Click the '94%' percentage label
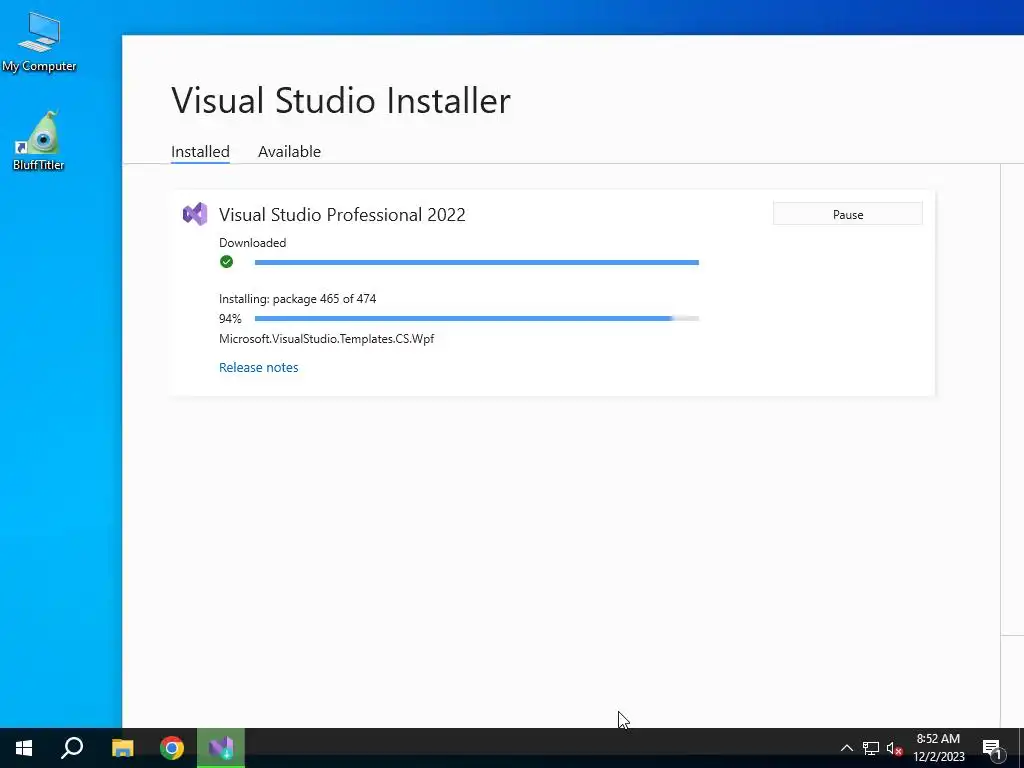 [230, 319]
